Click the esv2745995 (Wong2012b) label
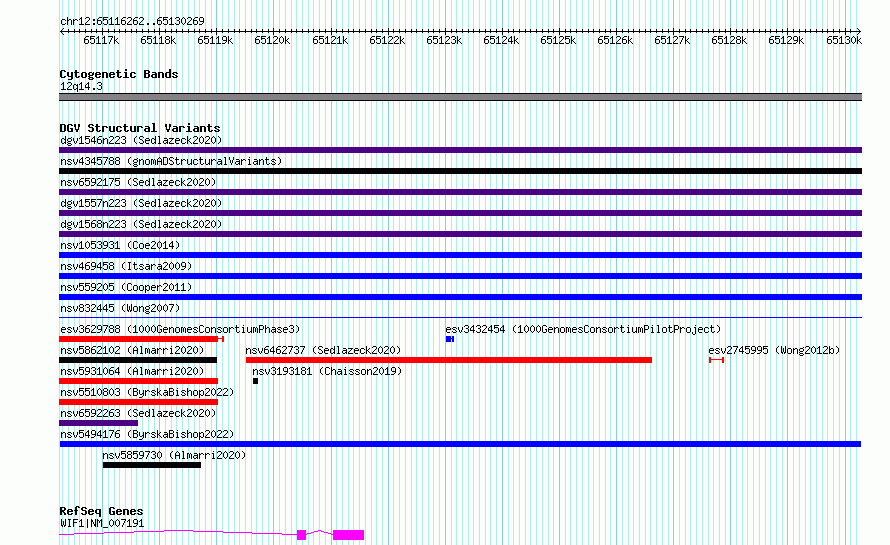The height and width of the screenshot is (545, 890). click(x=774, y=350)
